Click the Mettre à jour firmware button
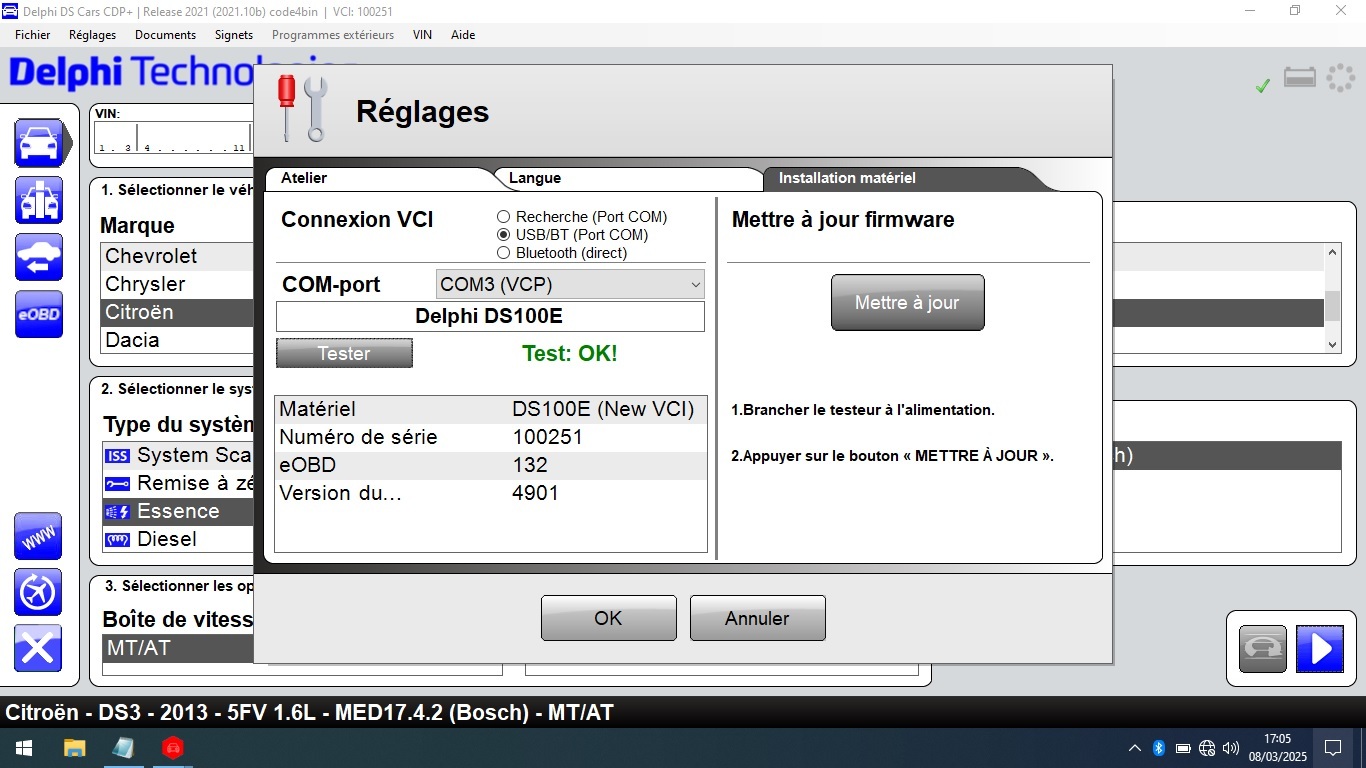The height and width of the screenshot is (768, 1366). point(908,302)
